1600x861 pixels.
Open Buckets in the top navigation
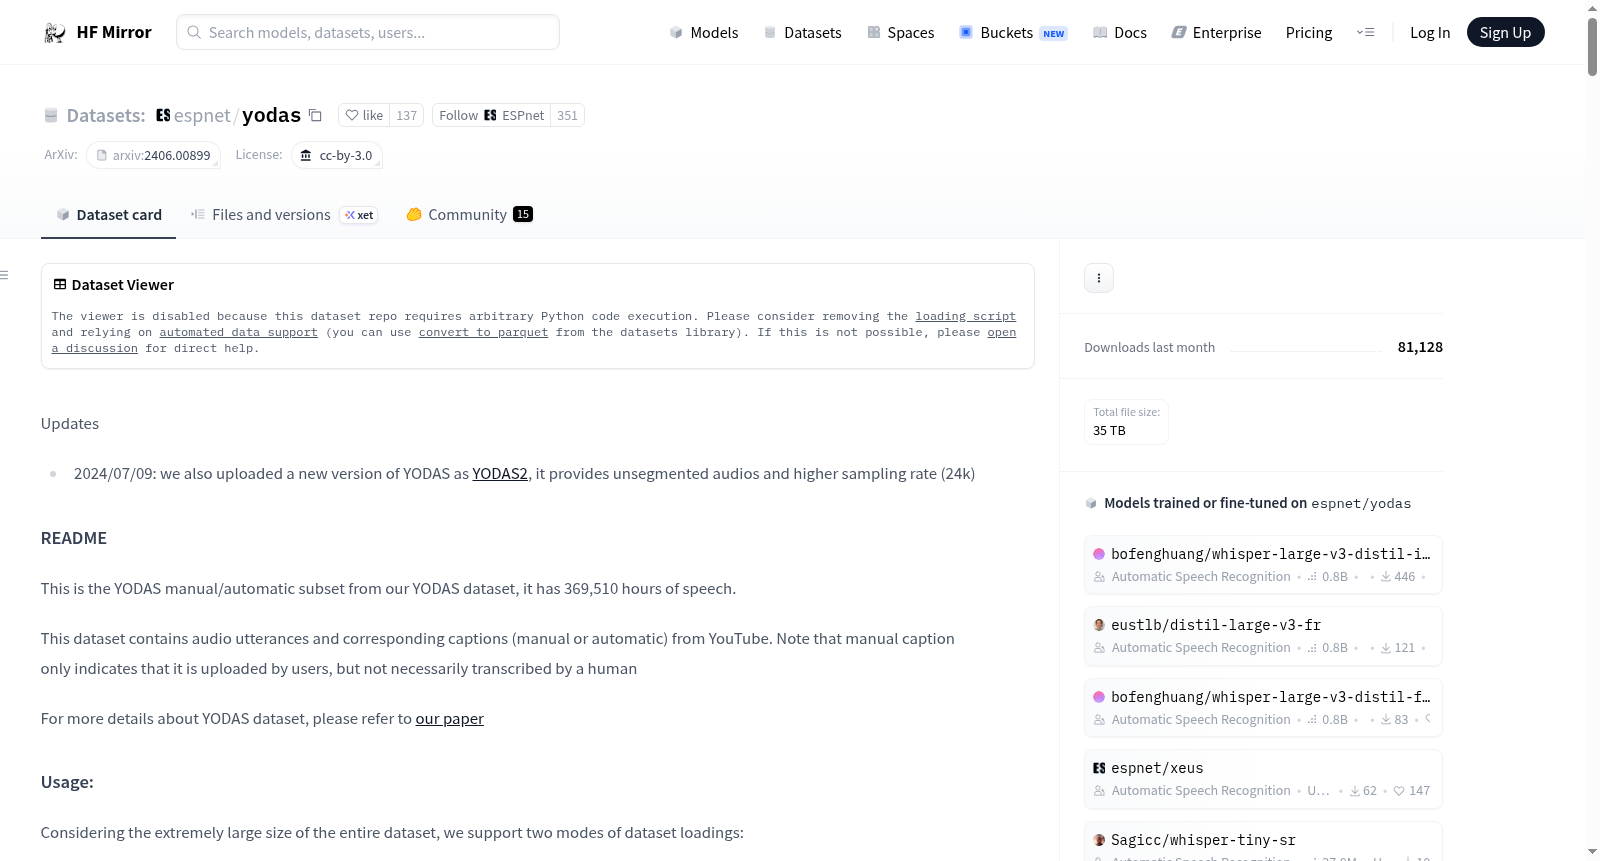[1013, 33]
